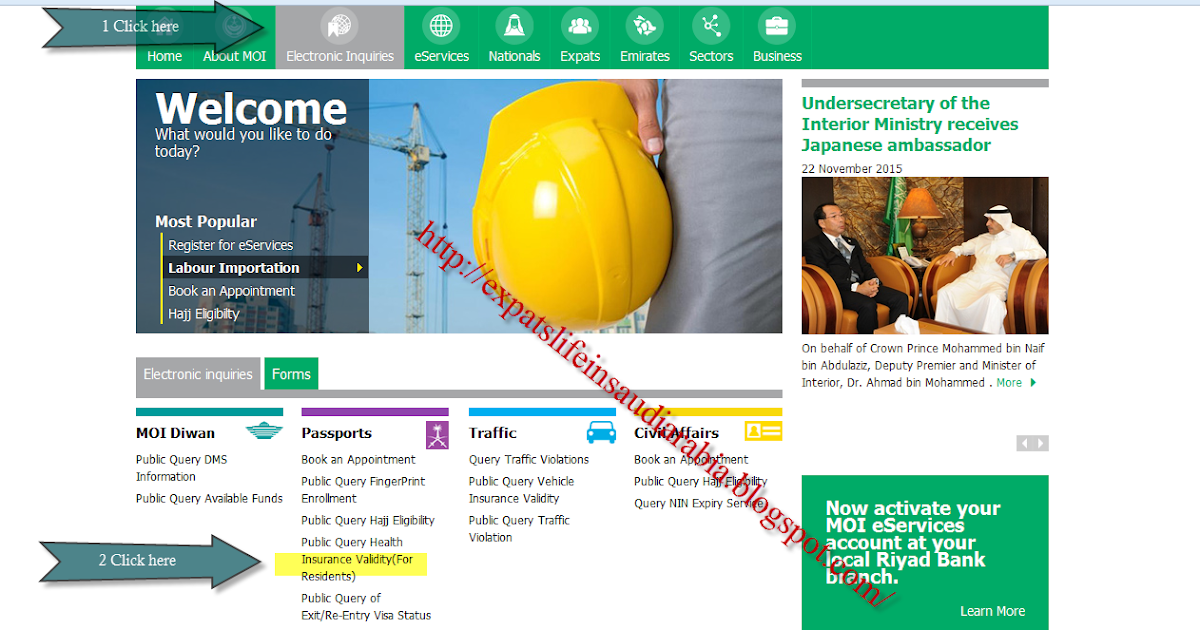Click Expats menu label

pyautogui.click(x=579, y=56)
